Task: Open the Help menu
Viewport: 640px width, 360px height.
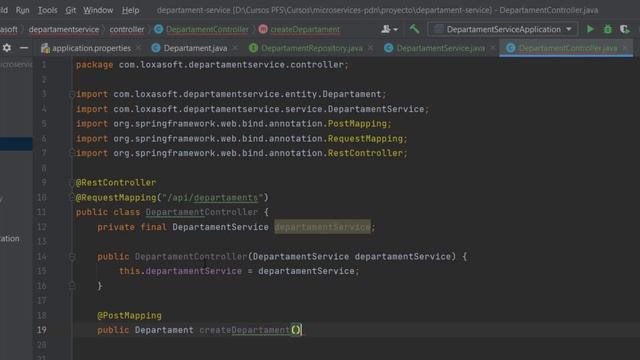Action: (x=130, y=10)
